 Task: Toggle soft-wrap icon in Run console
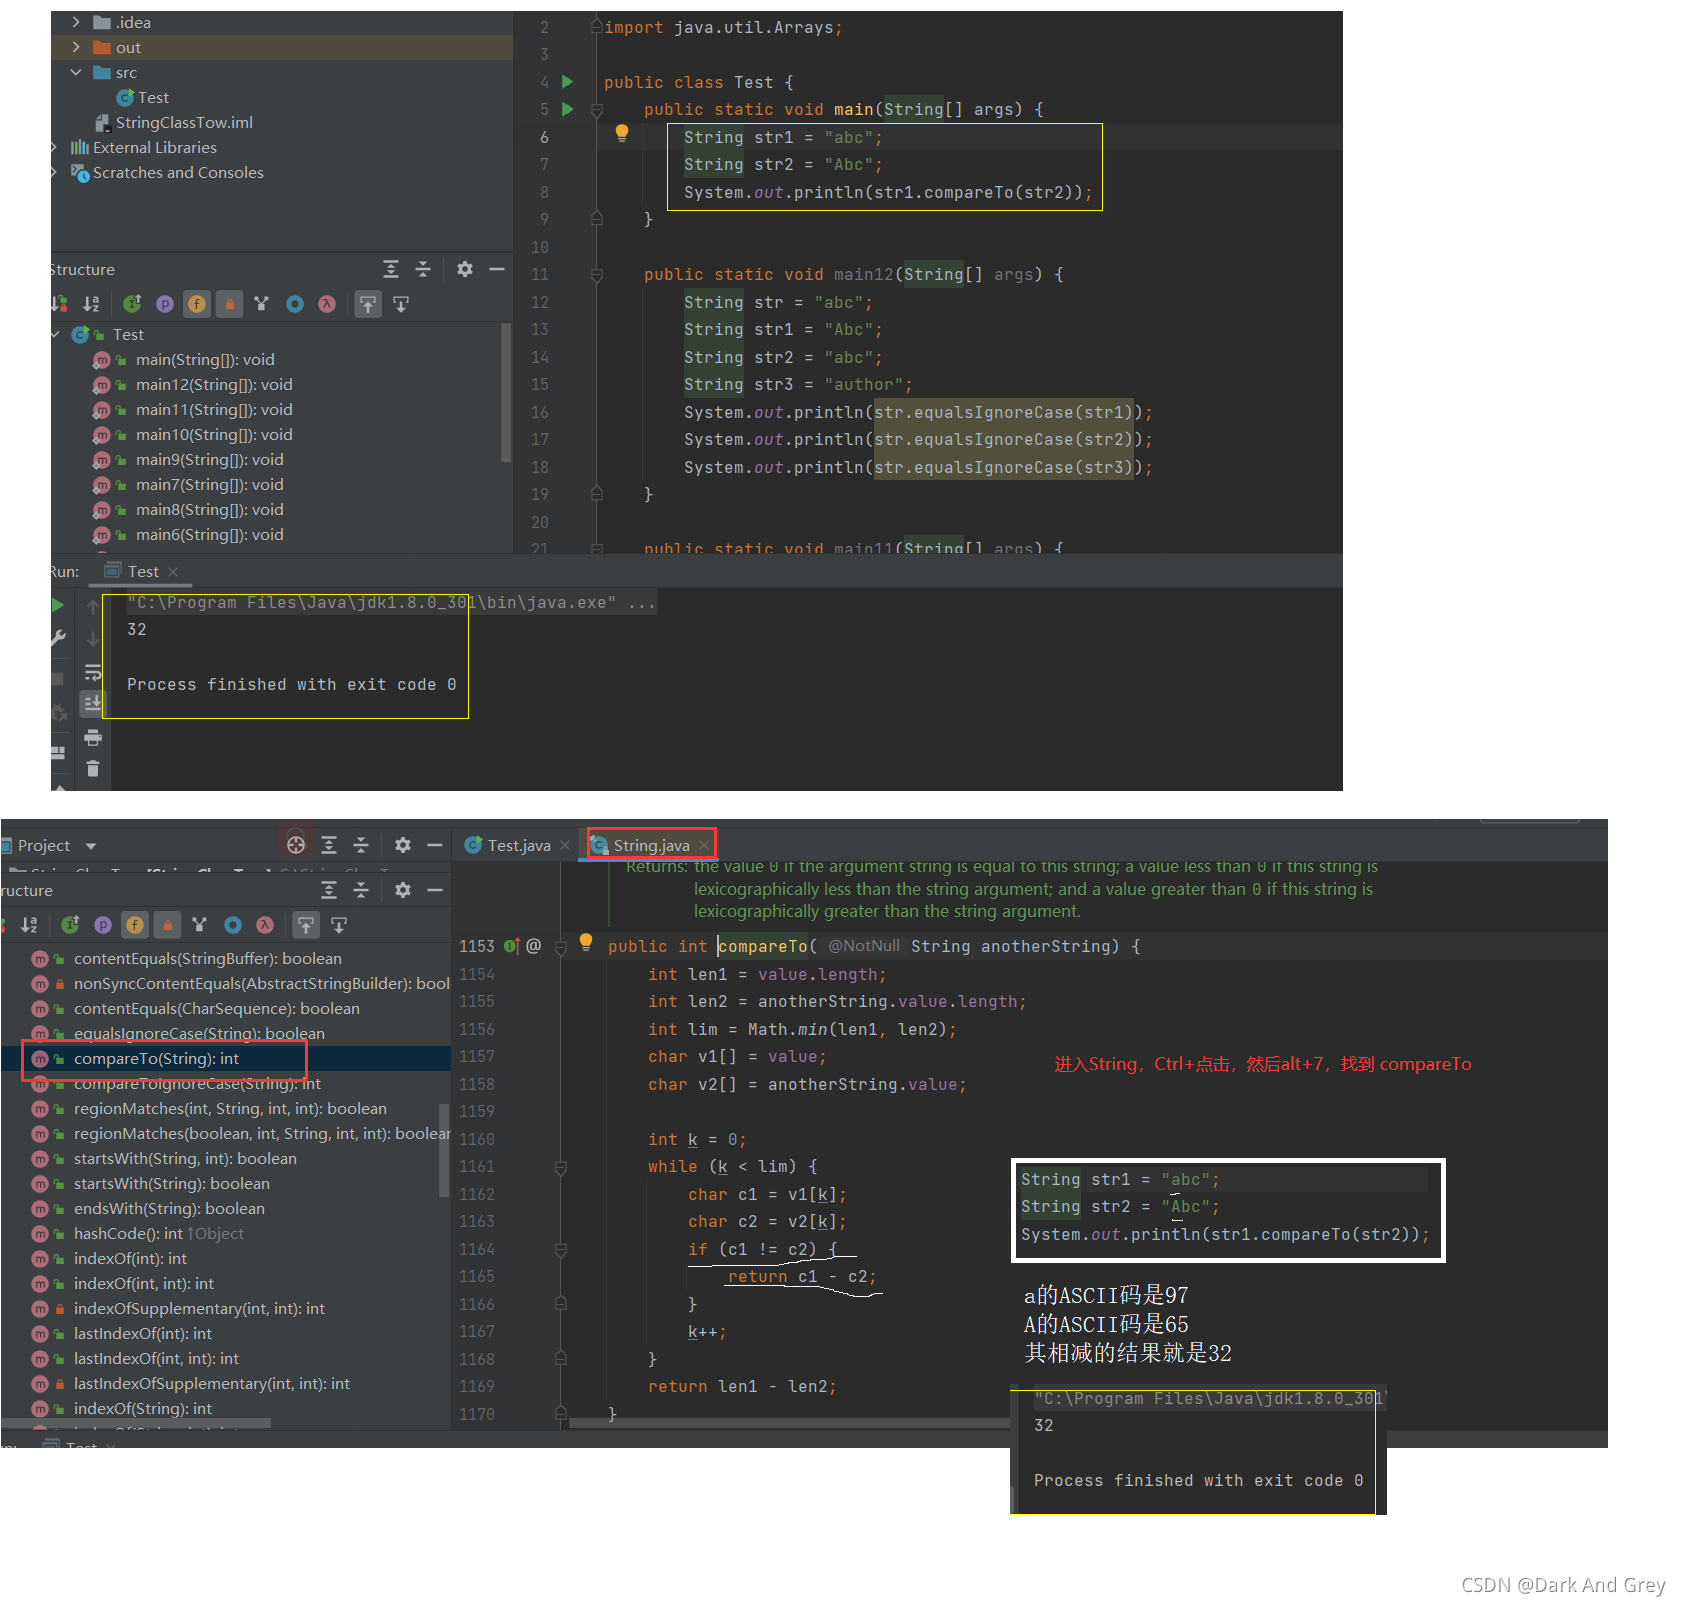(93, 671)
